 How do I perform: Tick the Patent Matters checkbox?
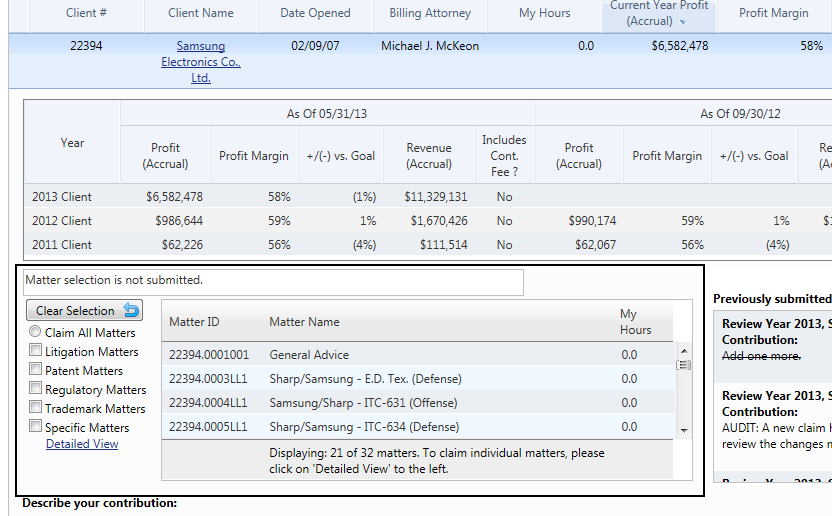[x=35, y=369]
